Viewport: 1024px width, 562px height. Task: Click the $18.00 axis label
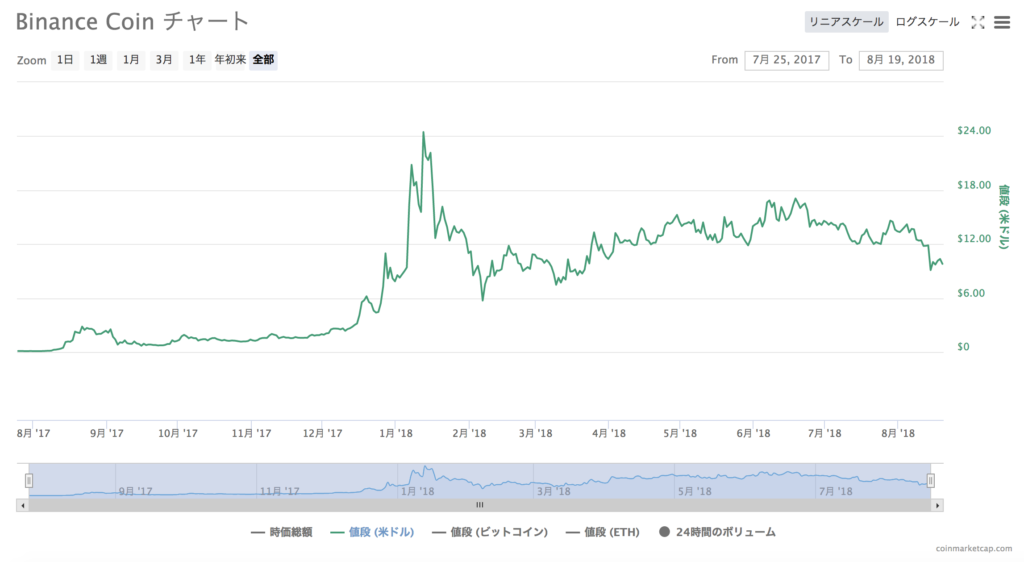point(974,185)
